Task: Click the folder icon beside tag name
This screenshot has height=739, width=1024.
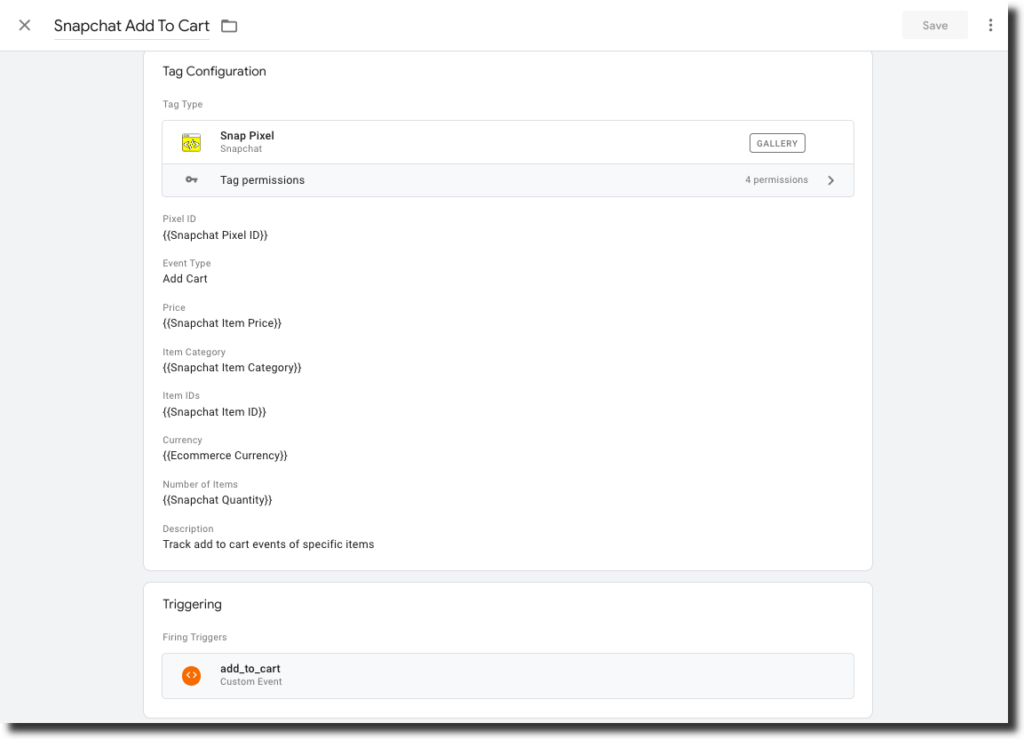Action: tap(229, 26)
